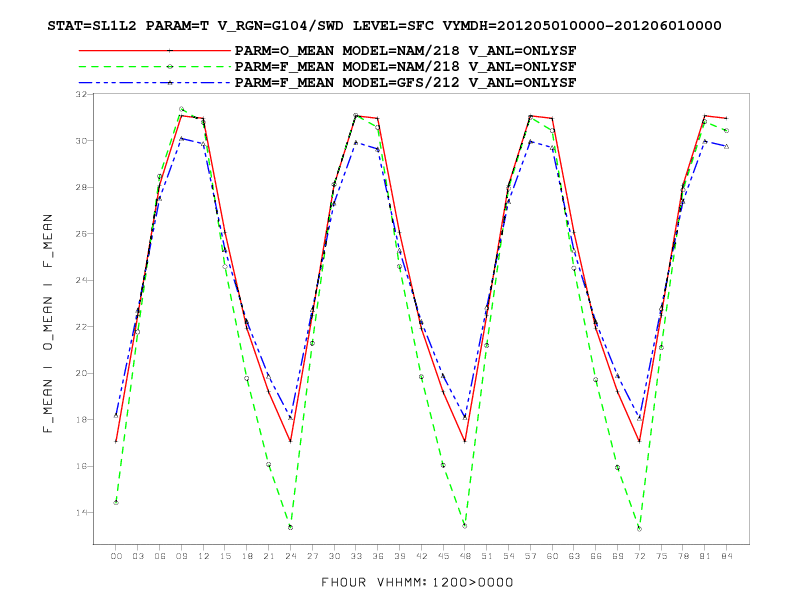Click the dashed green legend line sample
Screen dimensions: 792x612
[155, 67]
